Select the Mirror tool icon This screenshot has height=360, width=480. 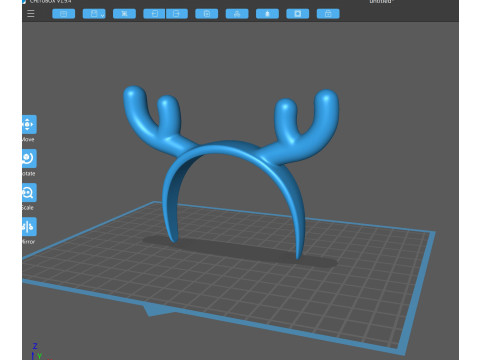[x=29, y=227]
